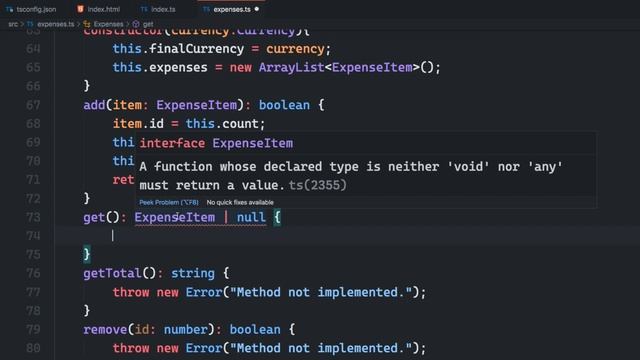Click the 'get' method name on line 73

pyautogui.click(x=94, y=217)
